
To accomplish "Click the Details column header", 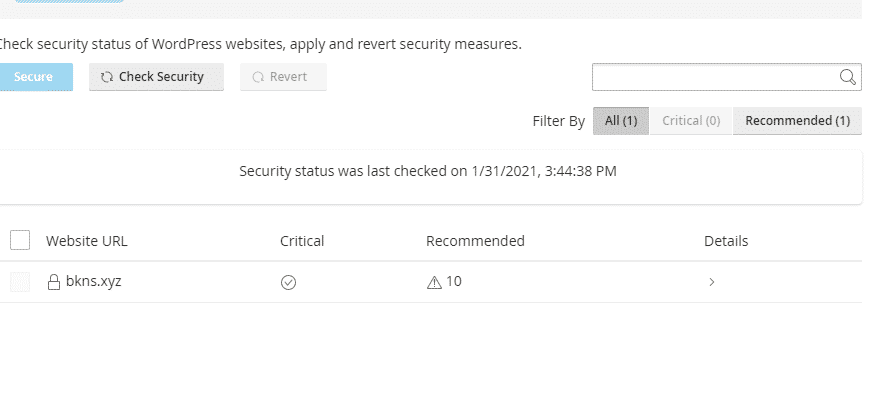I will coord(726,241).
